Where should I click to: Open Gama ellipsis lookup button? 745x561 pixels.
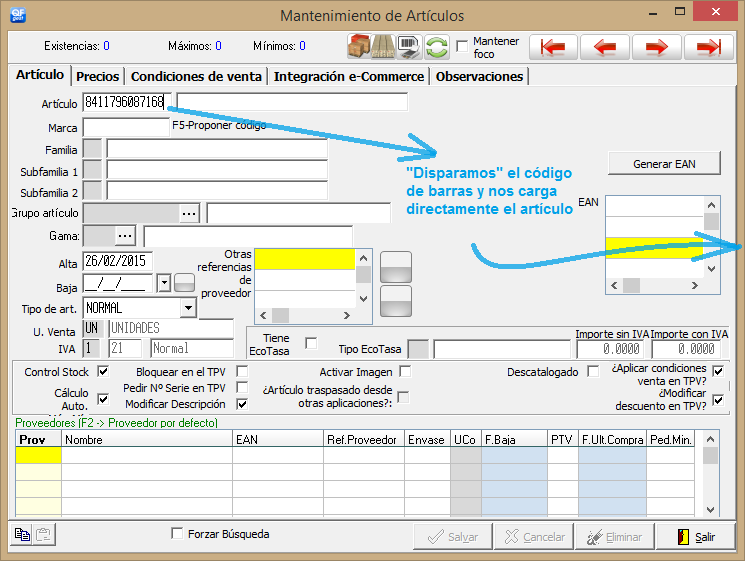(125, 236)
